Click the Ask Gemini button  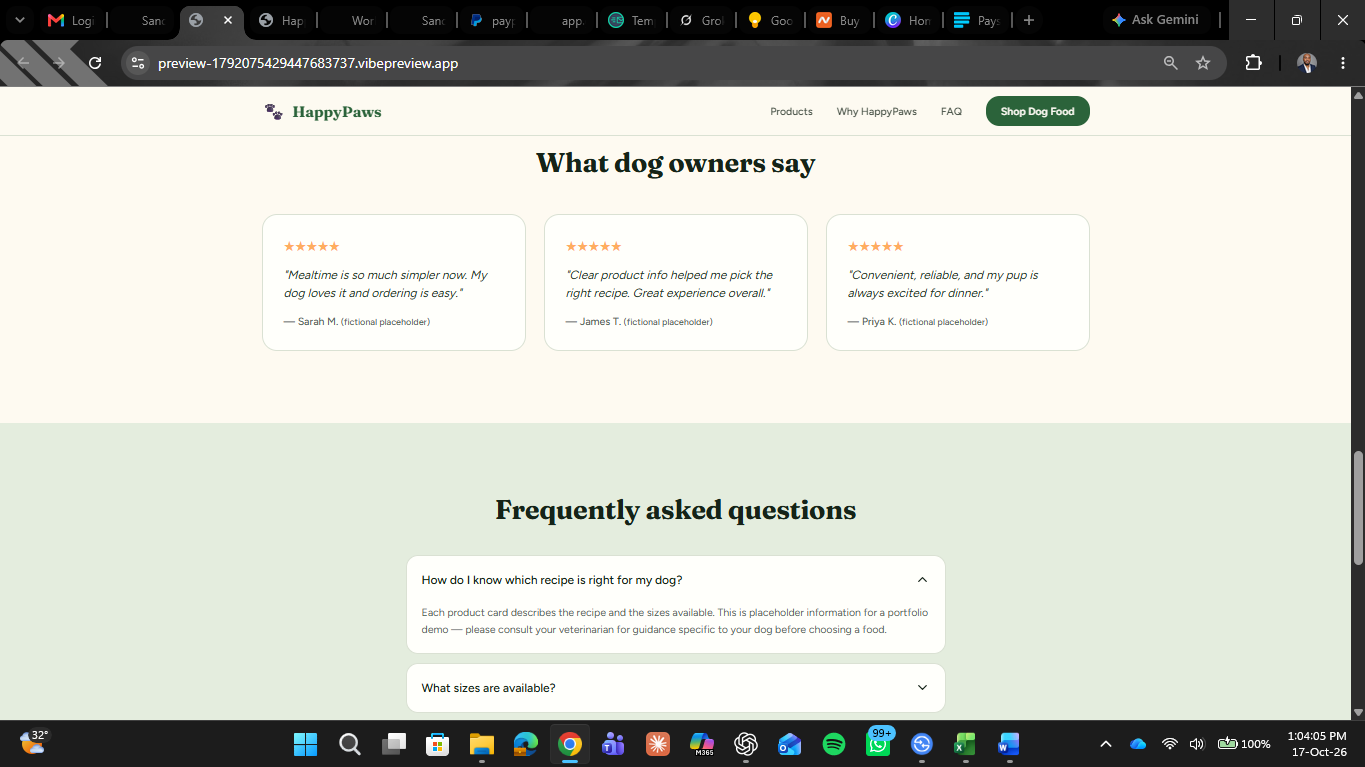point(1155,20)
